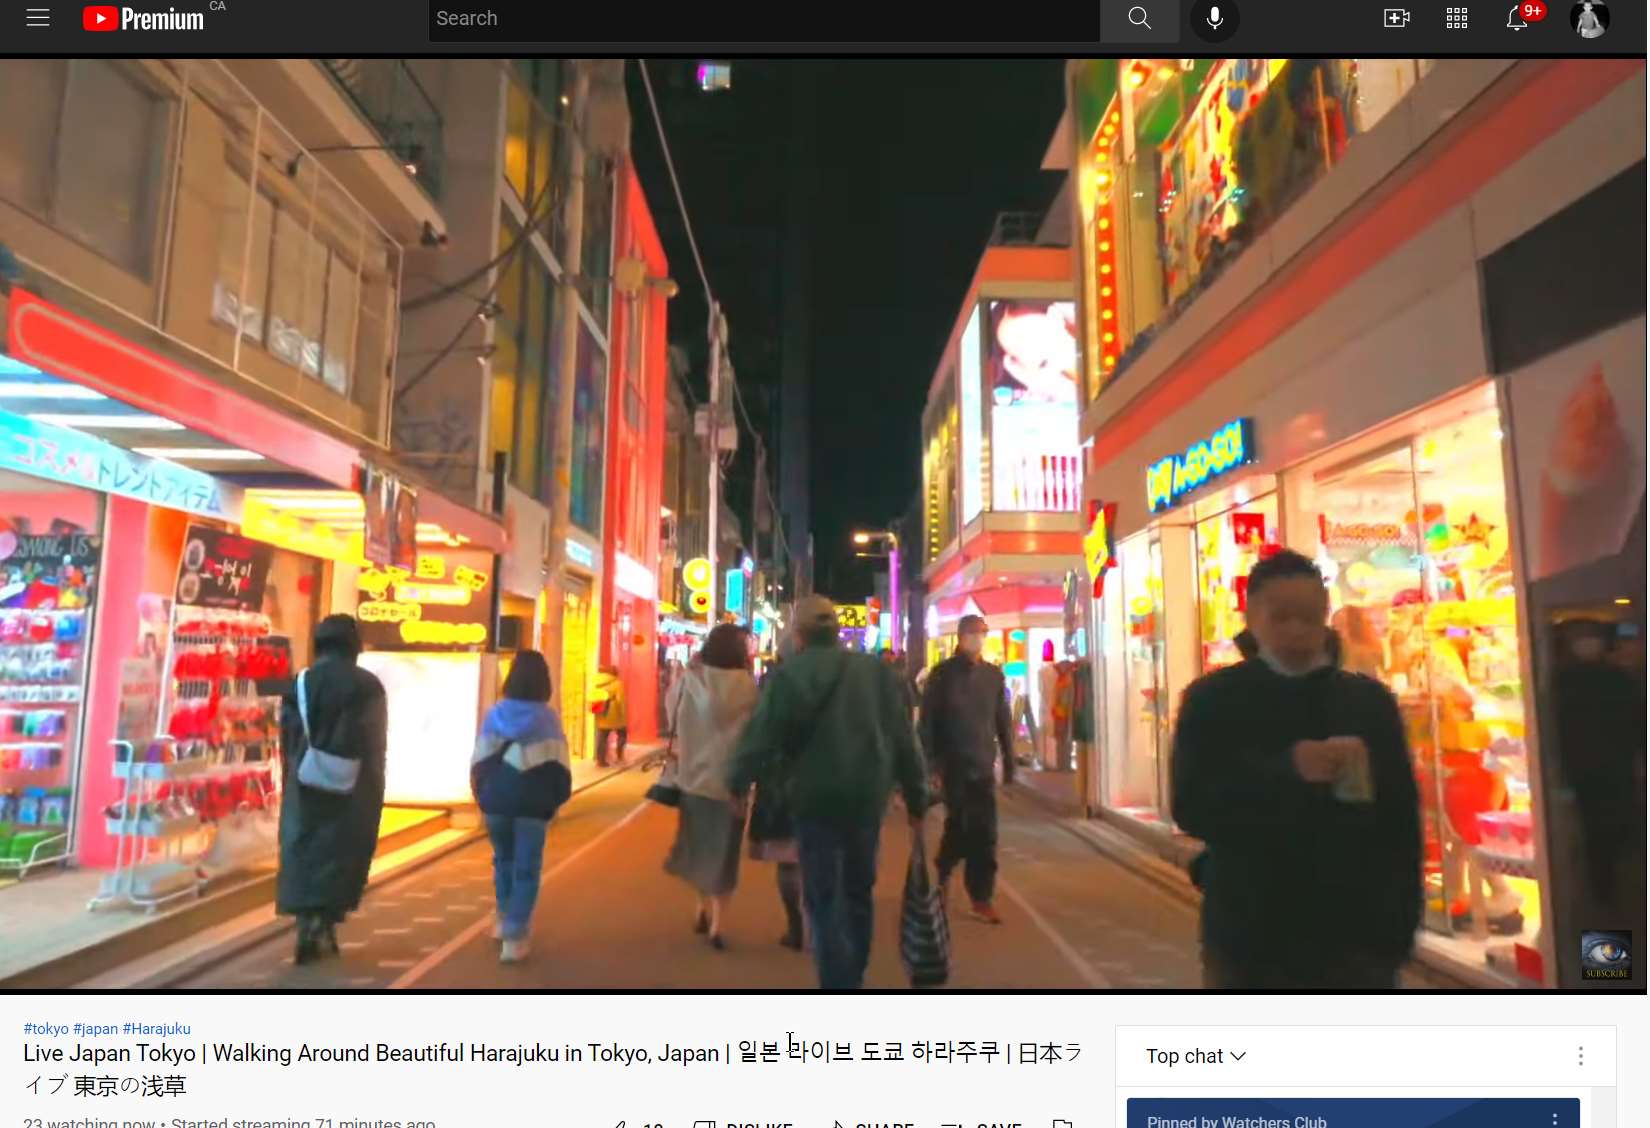Open the Create video camera icon
Viewport: 1650px width, 1128px height.
pyautogui.click(x=1396, y=19)
